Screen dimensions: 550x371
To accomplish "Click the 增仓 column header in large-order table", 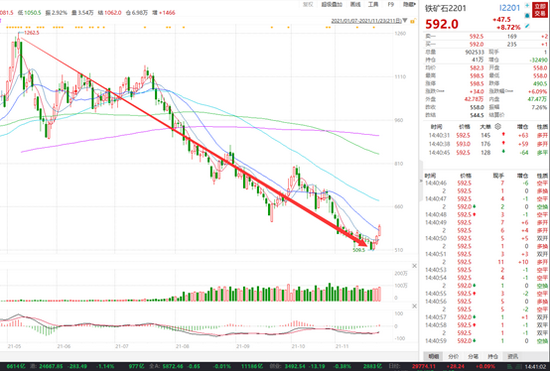I will tap(522, 127).
